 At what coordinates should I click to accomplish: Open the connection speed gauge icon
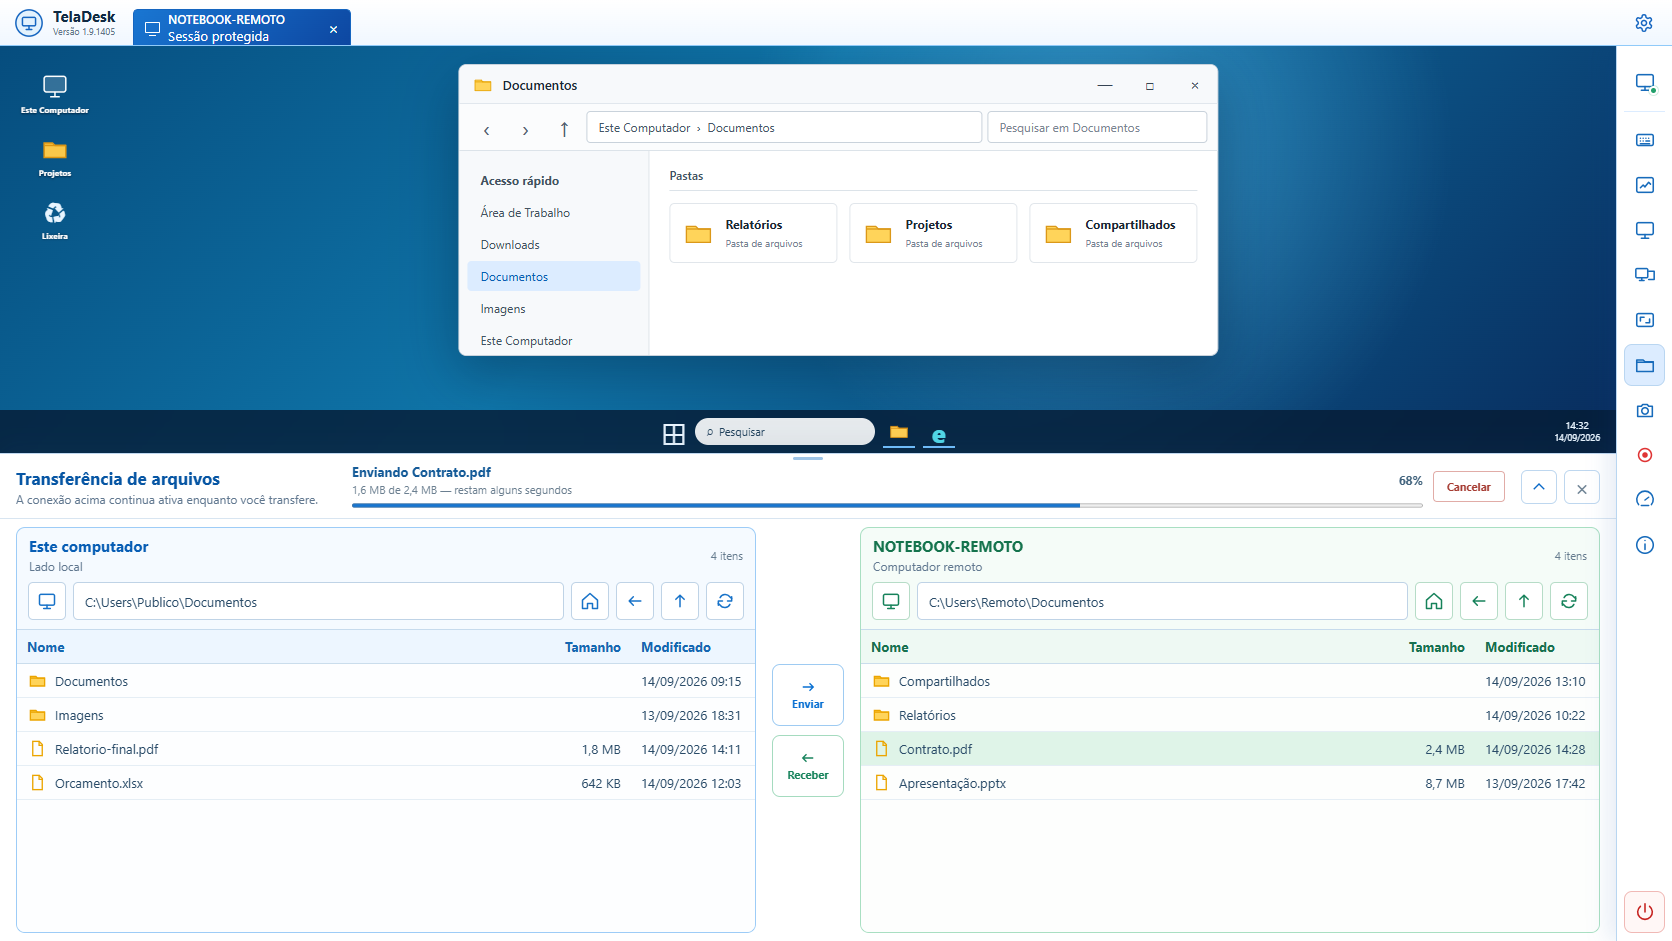click(x=1644, y=499)
